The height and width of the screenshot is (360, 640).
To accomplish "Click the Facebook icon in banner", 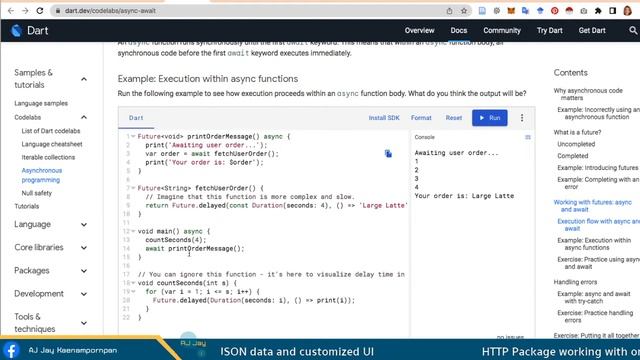I will click(11, 350).
